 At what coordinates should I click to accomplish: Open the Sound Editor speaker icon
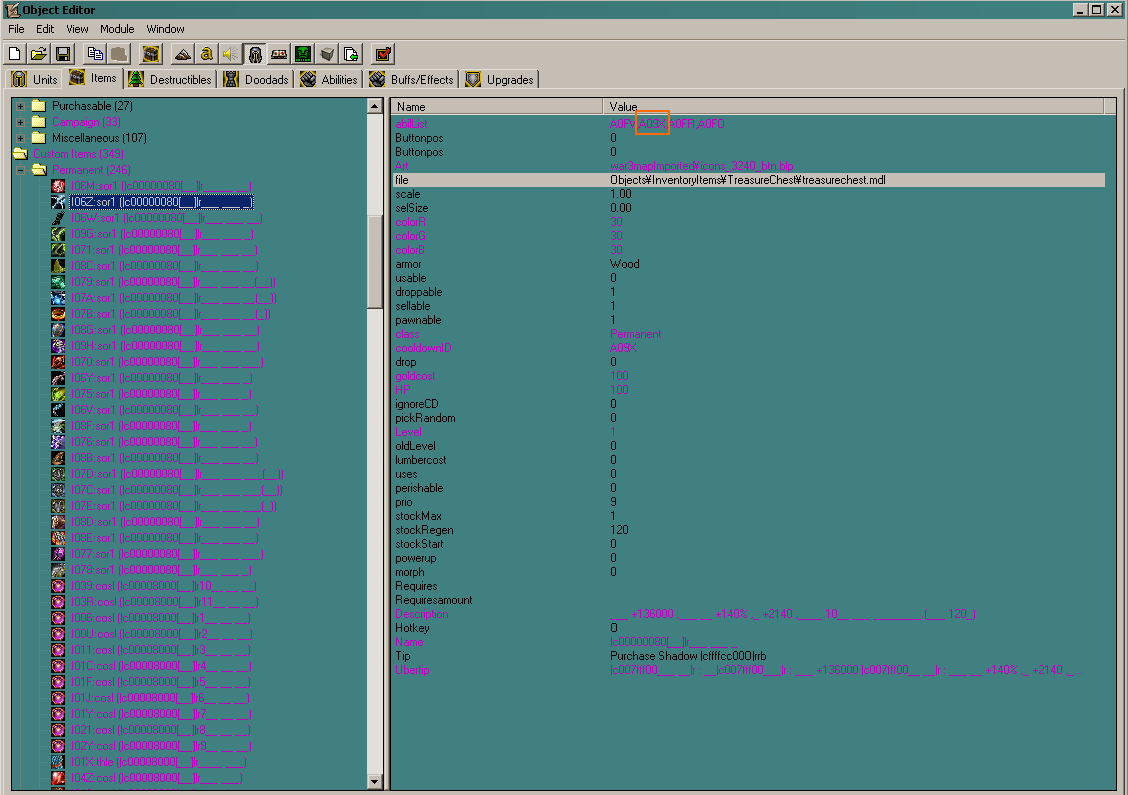pos(230,54)
